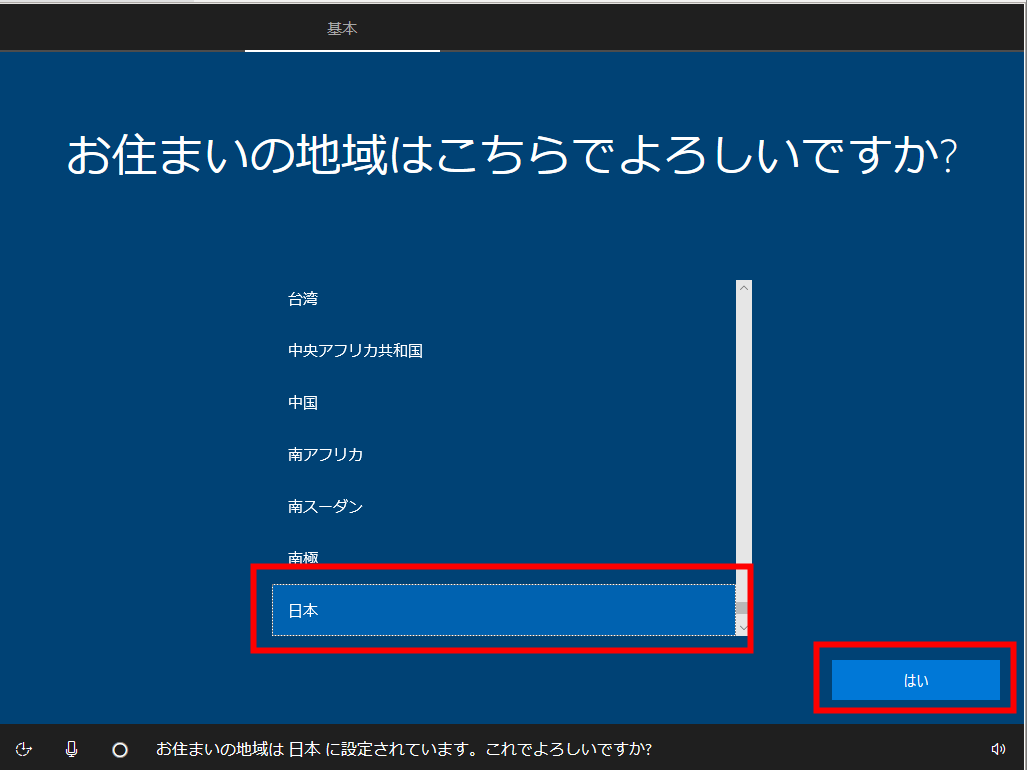Image resolution: width=1027 pixels, height=770 pixels.
Task: Select the 基本 tab
Action: (x=342, y=29)
